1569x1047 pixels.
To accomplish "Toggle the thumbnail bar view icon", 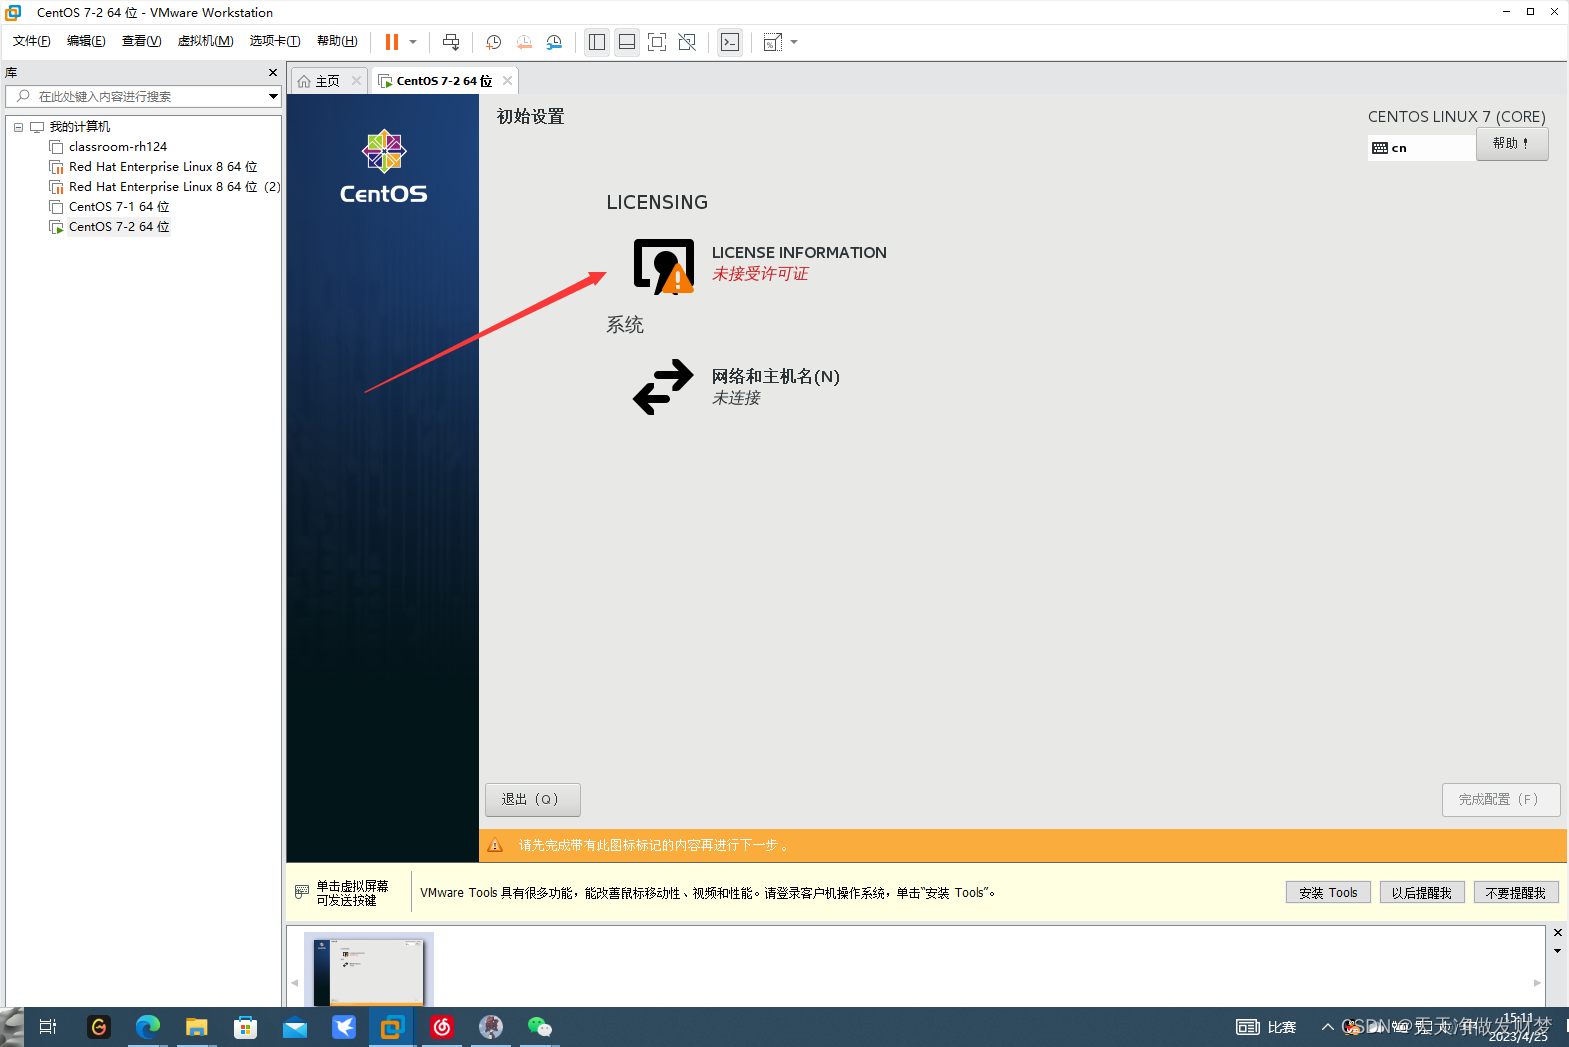I will [627, 42].
